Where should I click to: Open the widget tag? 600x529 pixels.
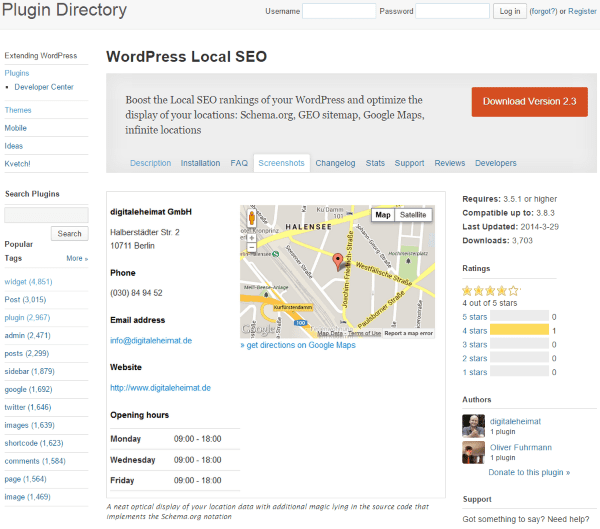pos(28,281)
